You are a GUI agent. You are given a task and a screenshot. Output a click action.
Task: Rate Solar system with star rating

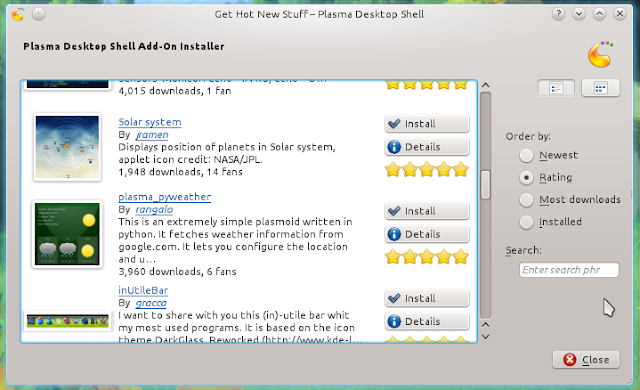(427, 169)
